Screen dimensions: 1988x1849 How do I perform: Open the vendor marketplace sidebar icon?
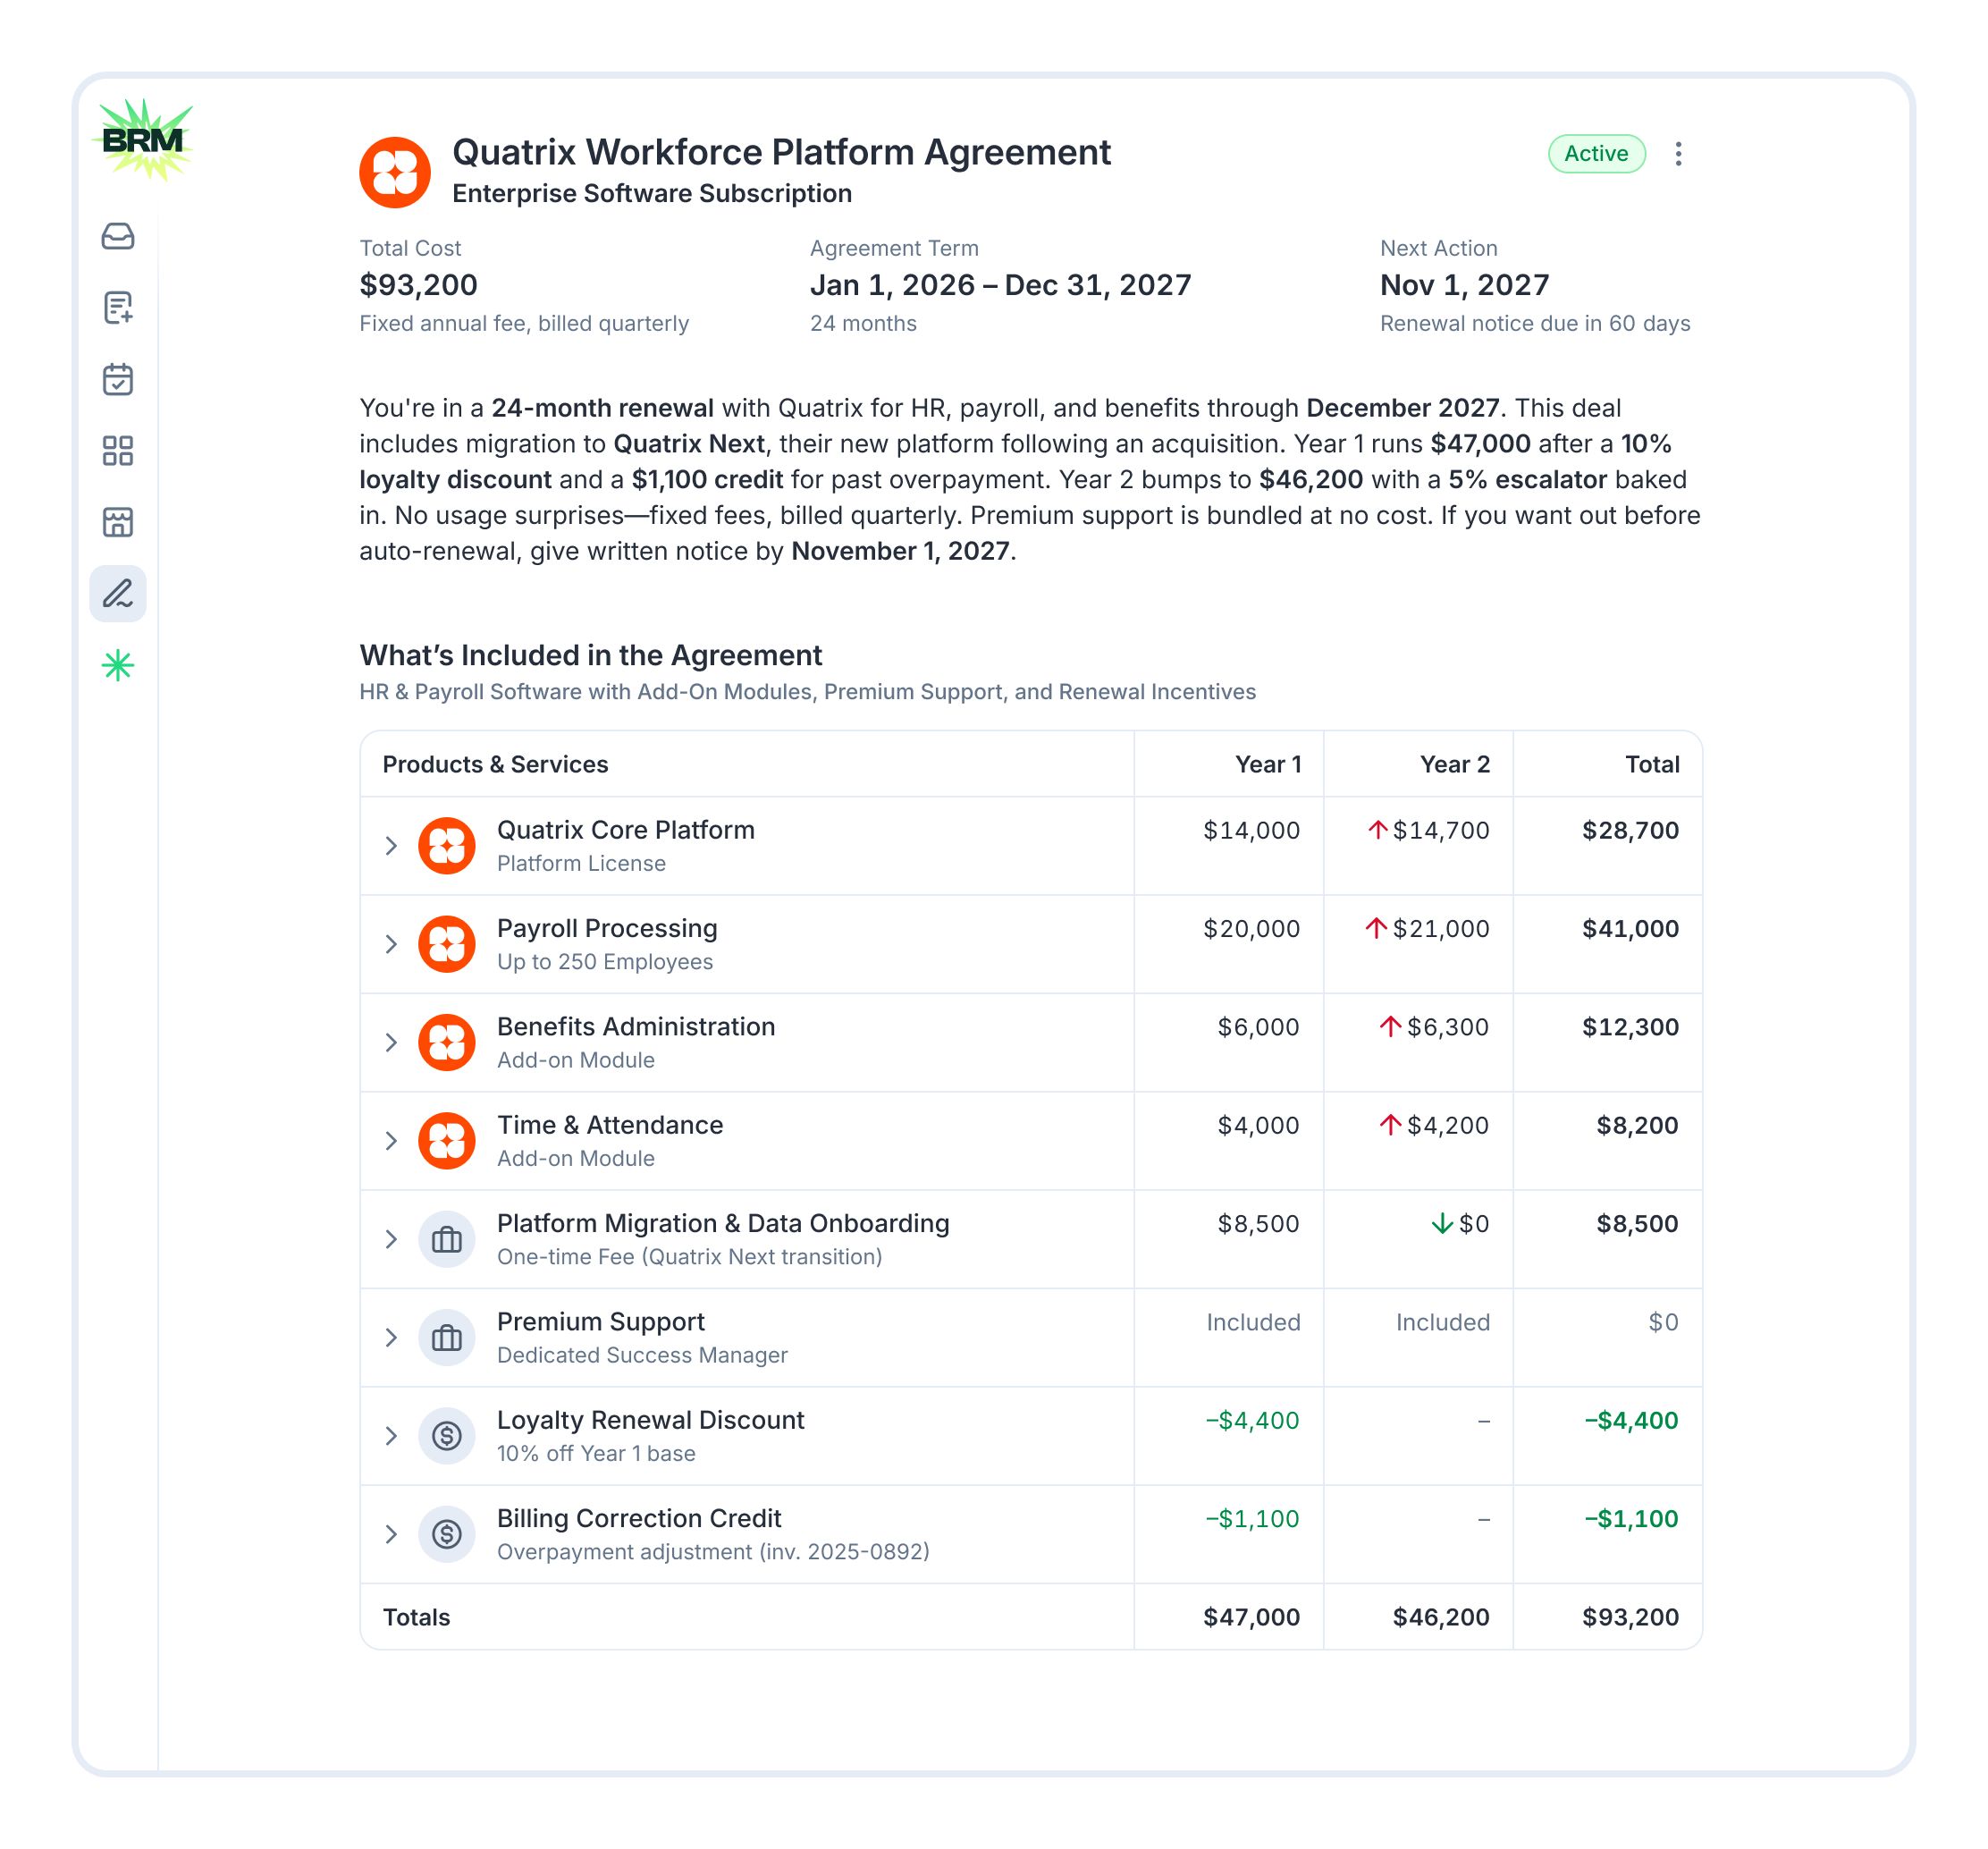pyautogui.click(x=119, y=523)
